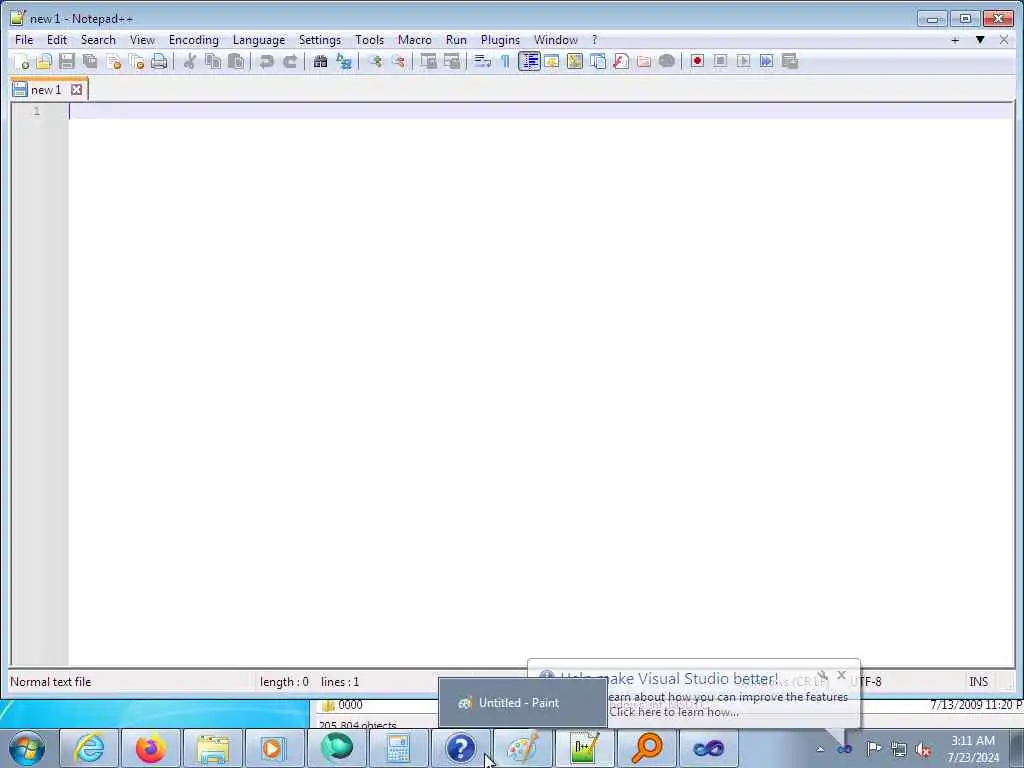The image size is (1024, 768).
Task: Open Define your language icon
Action: click(x=552, y=61)
